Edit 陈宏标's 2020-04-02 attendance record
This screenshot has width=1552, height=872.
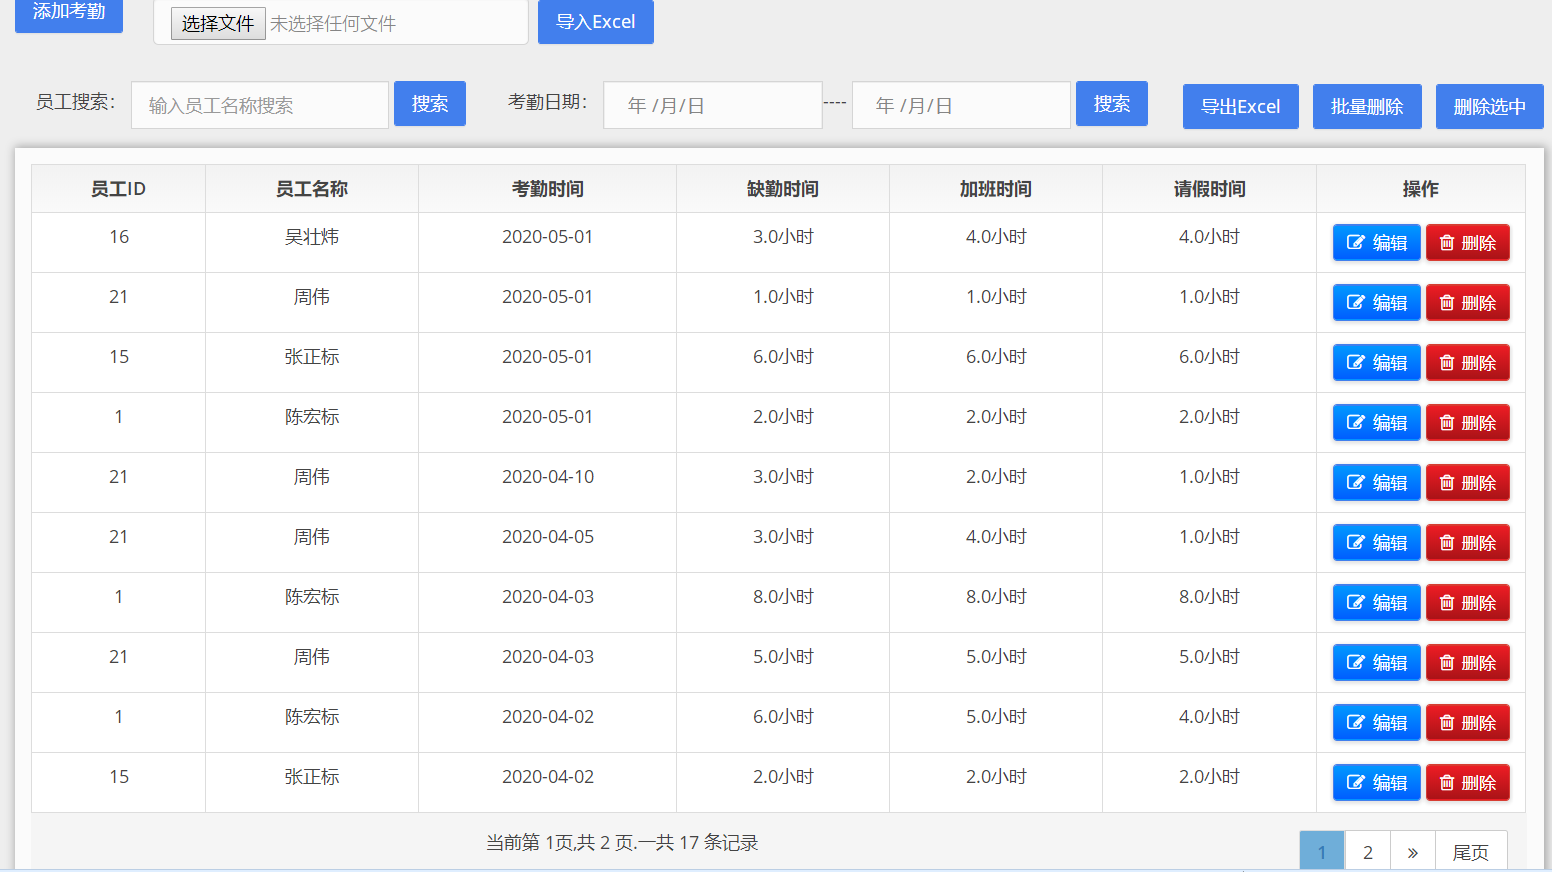1376,722
